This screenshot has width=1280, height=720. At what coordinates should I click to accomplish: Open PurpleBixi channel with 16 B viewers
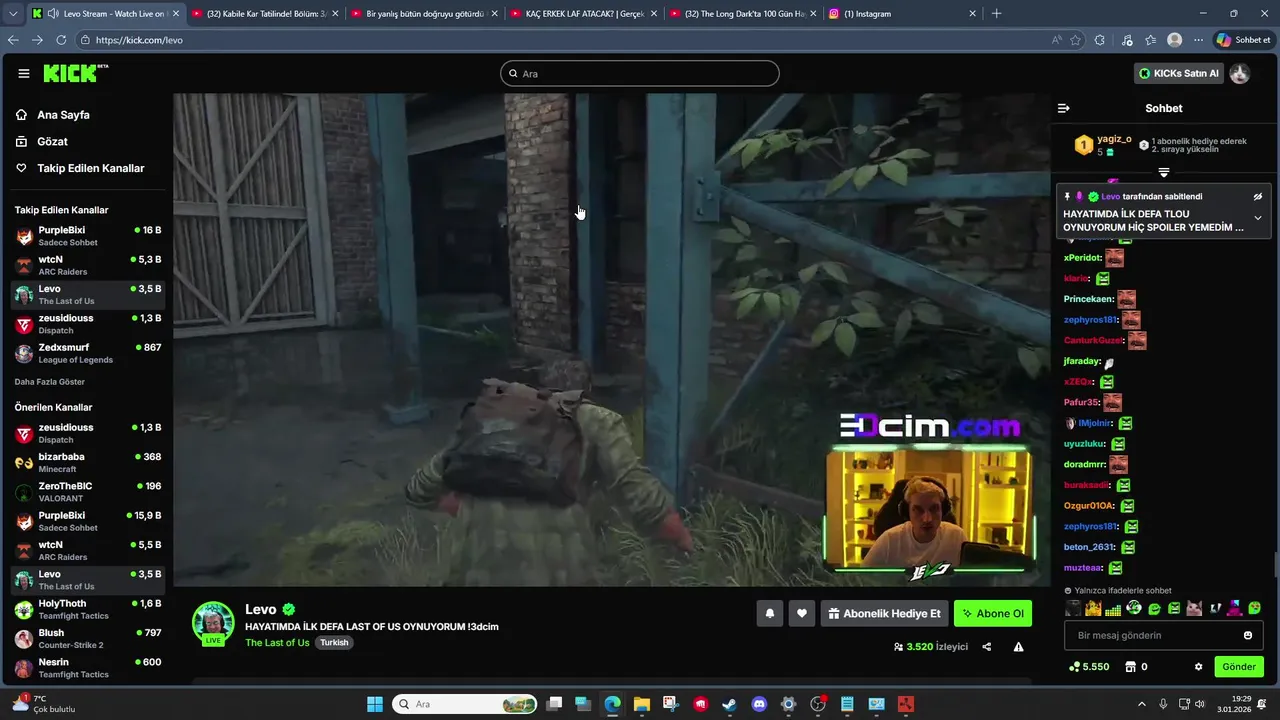pos(88,236)
